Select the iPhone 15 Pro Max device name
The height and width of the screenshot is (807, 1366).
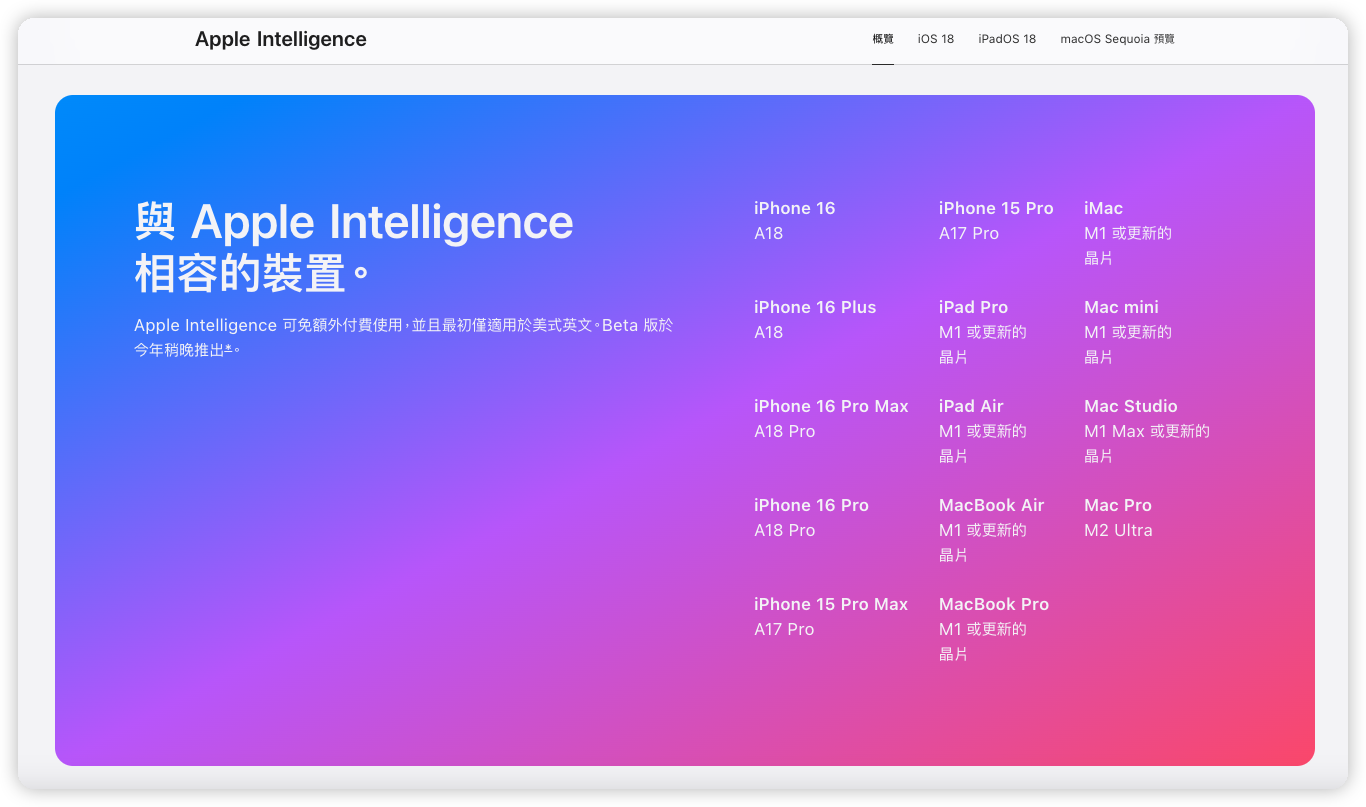click(831, 604)
